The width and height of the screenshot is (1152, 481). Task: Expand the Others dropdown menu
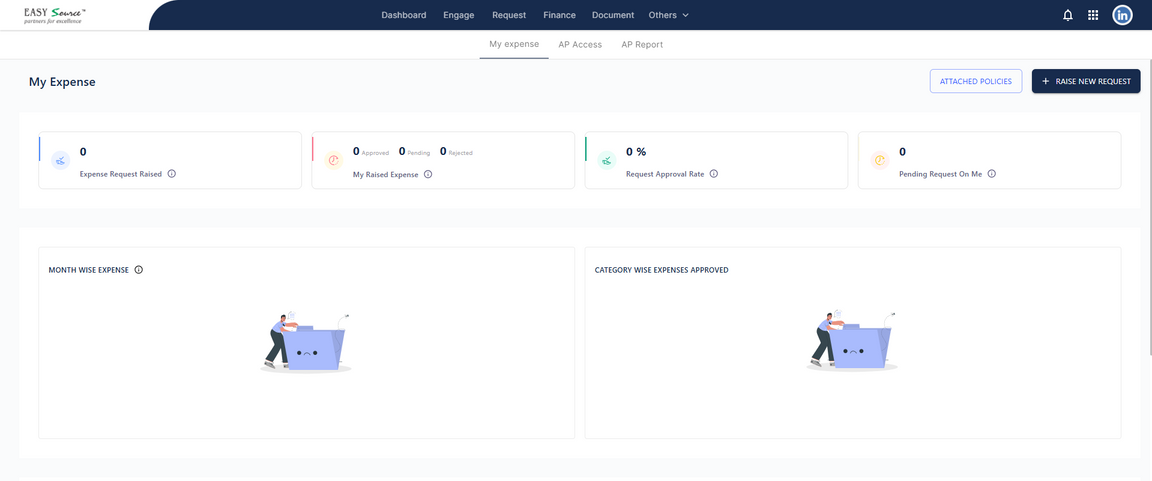pyautogui.click(x=668, y=15)
